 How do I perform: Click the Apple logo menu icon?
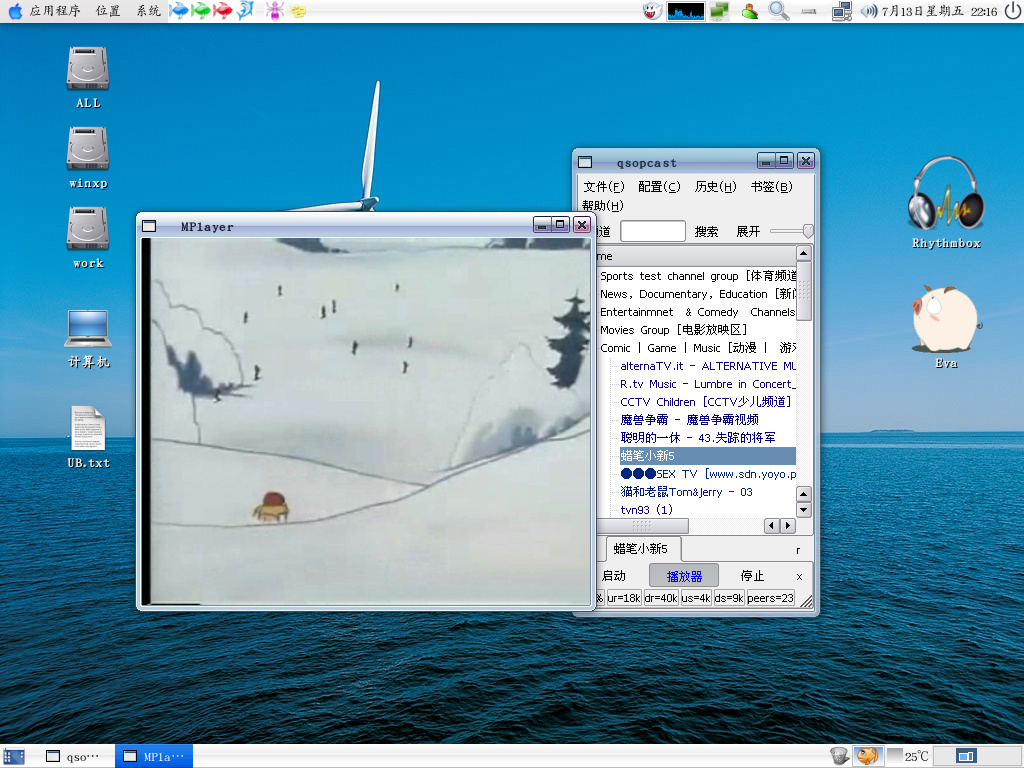pos(14,11)
